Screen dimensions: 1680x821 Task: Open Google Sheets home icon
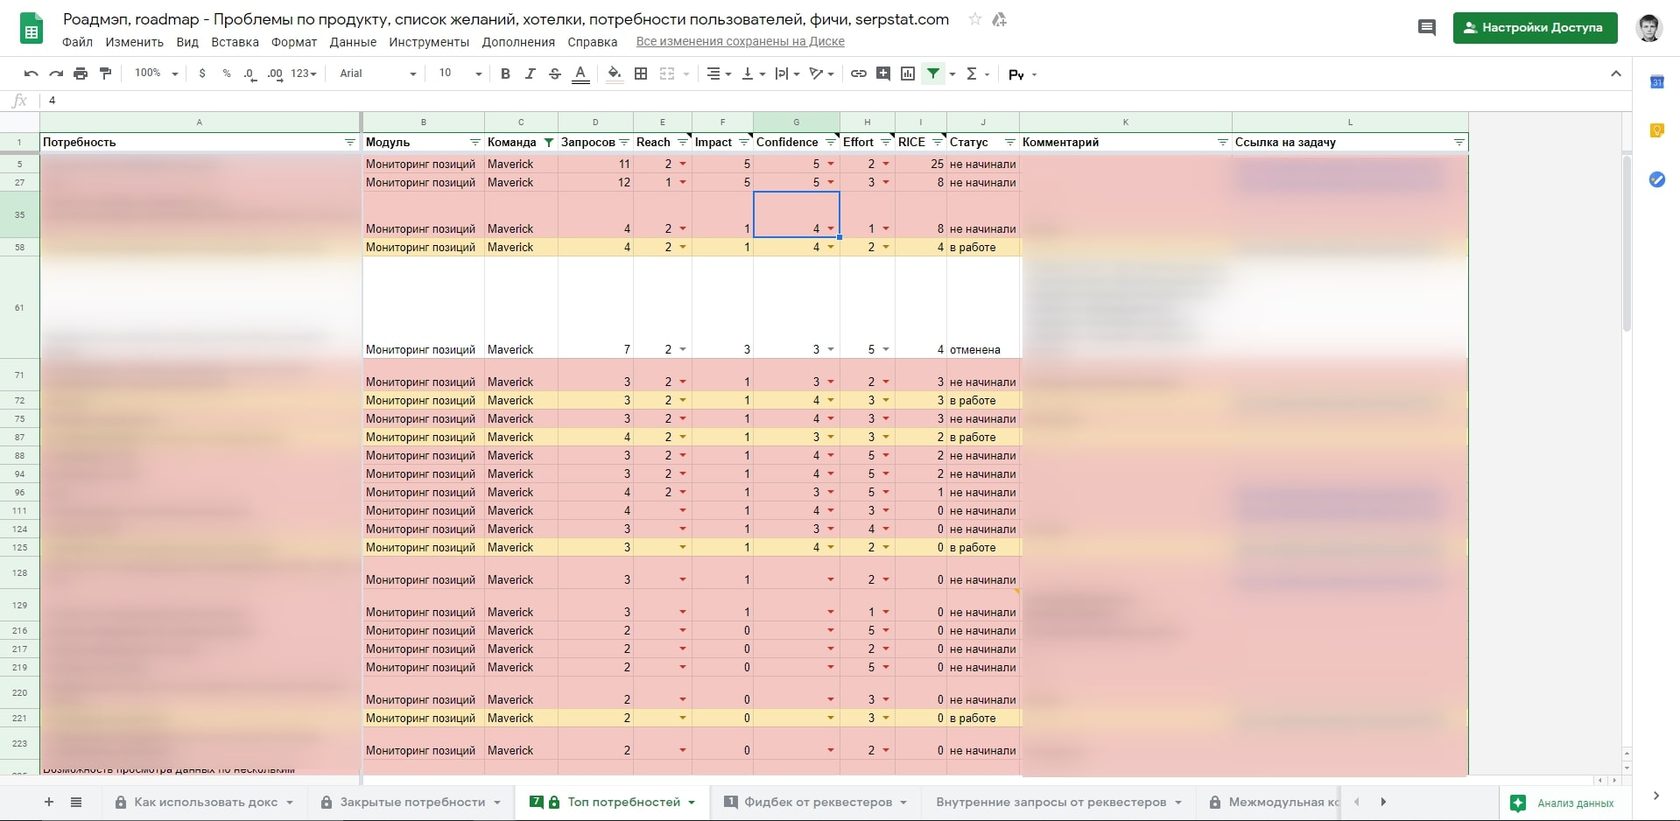coord(31,28)
